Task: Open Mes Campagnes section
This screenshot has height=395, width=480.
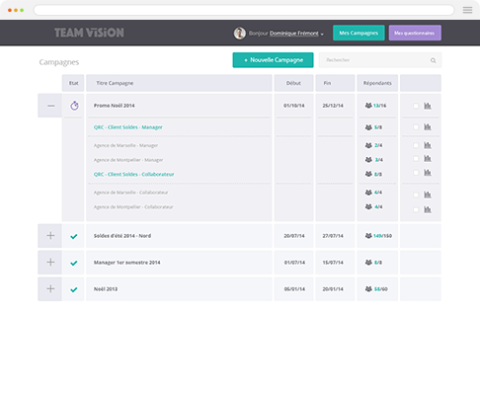Action: (359, 33)
